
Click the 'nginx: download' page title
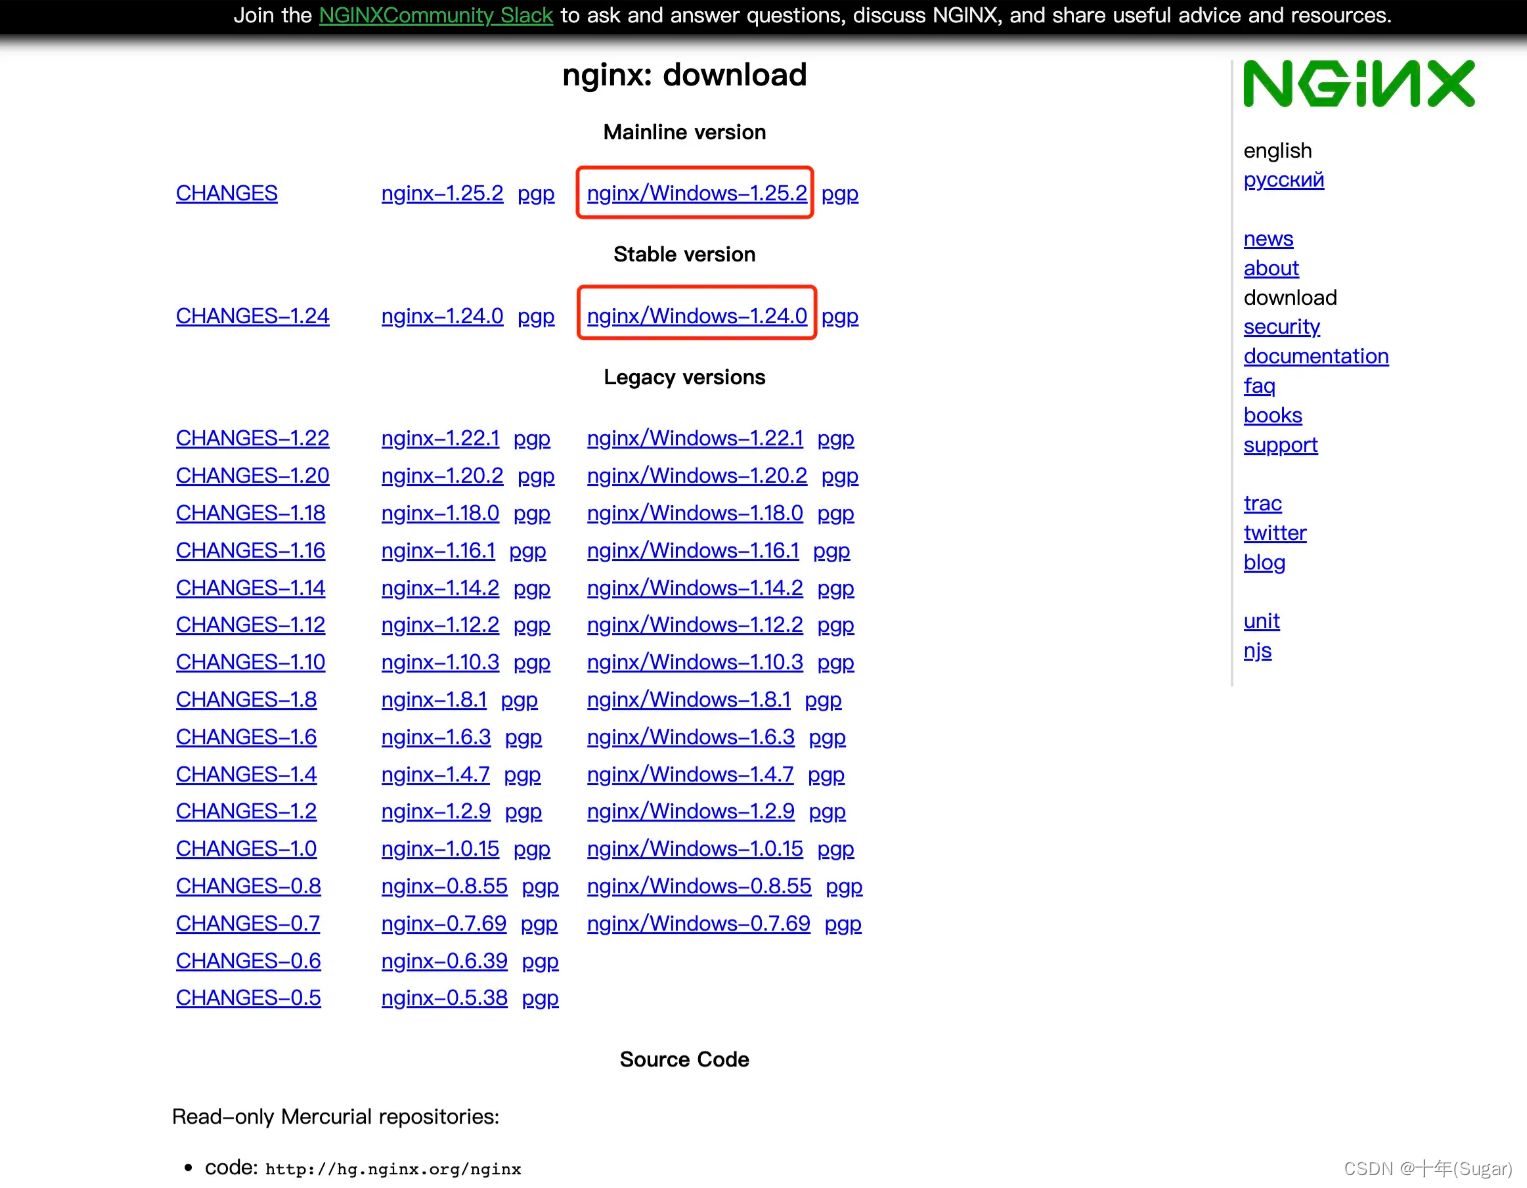pos(684,75)
